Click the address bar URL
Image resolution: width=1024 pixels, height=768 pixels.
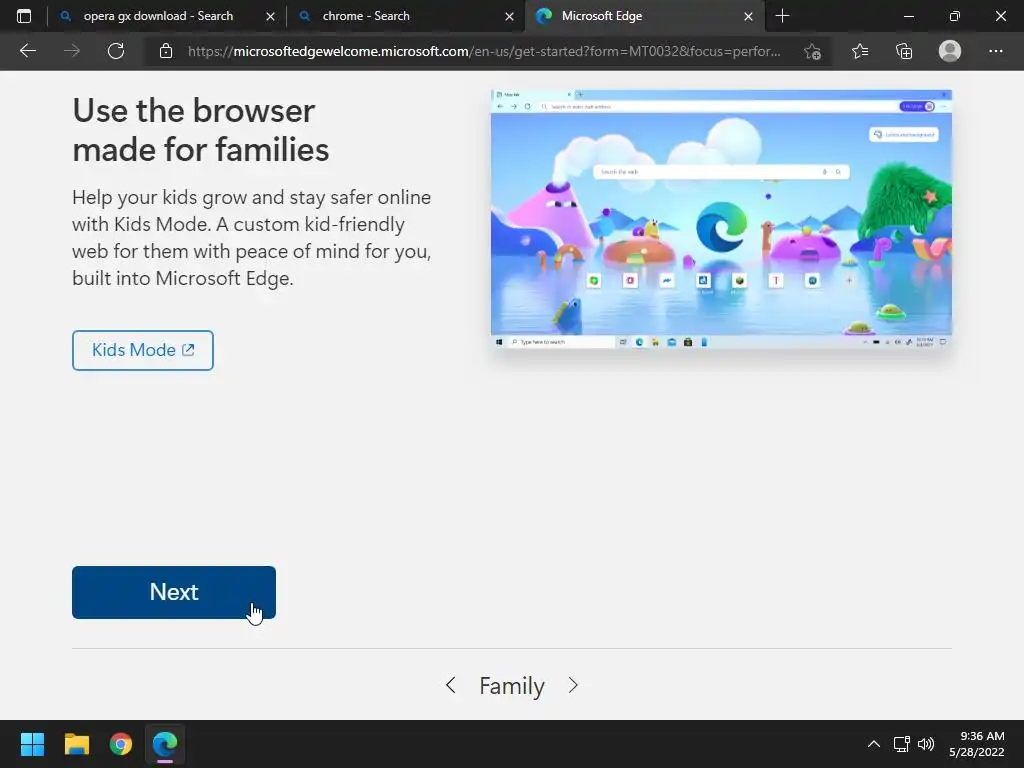[x=484, y=51]
